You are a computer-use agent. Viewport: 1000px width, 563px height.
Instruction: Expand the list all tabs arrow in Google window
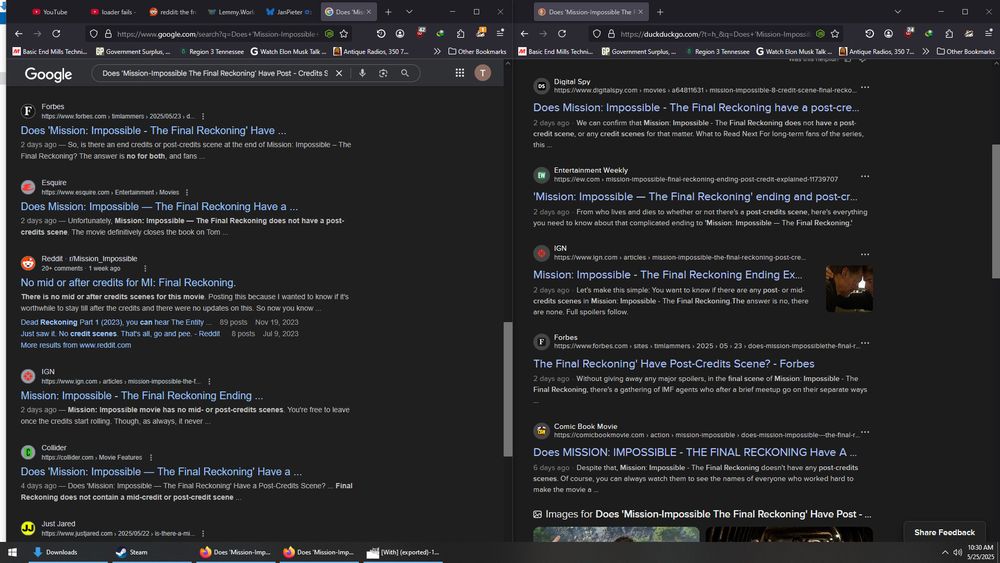pyautogui.click(x=409, y=11)
